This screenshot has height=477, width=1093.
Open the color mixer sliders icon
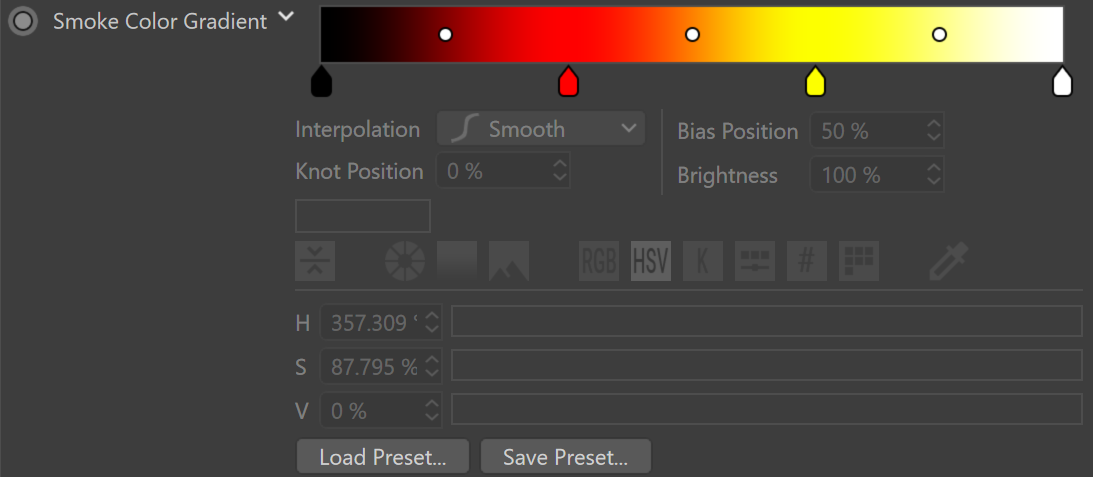pyautogui.click(x=755, y=261)
